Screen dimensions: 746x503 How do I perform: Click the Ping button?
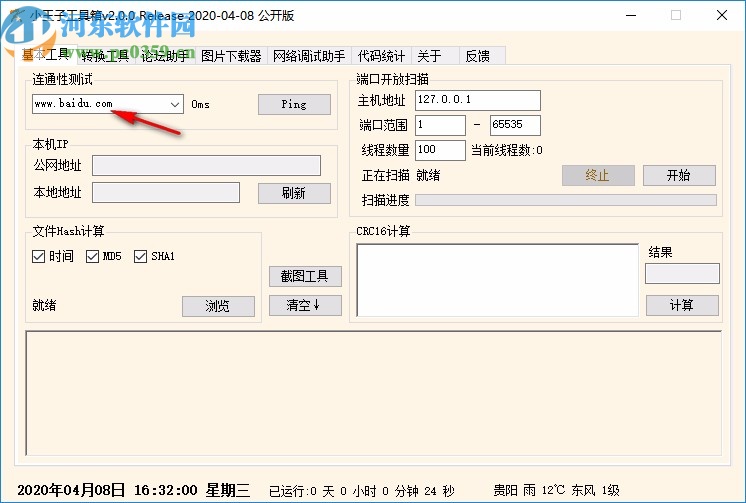(294, 104)
